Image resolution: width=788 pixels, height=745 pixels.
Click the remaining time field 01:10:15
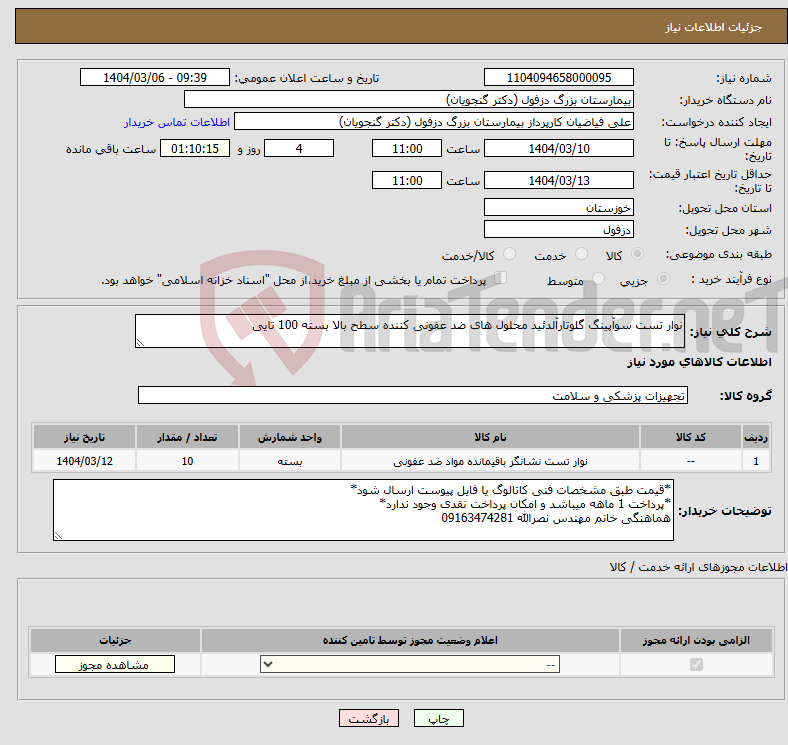(195, 148)
